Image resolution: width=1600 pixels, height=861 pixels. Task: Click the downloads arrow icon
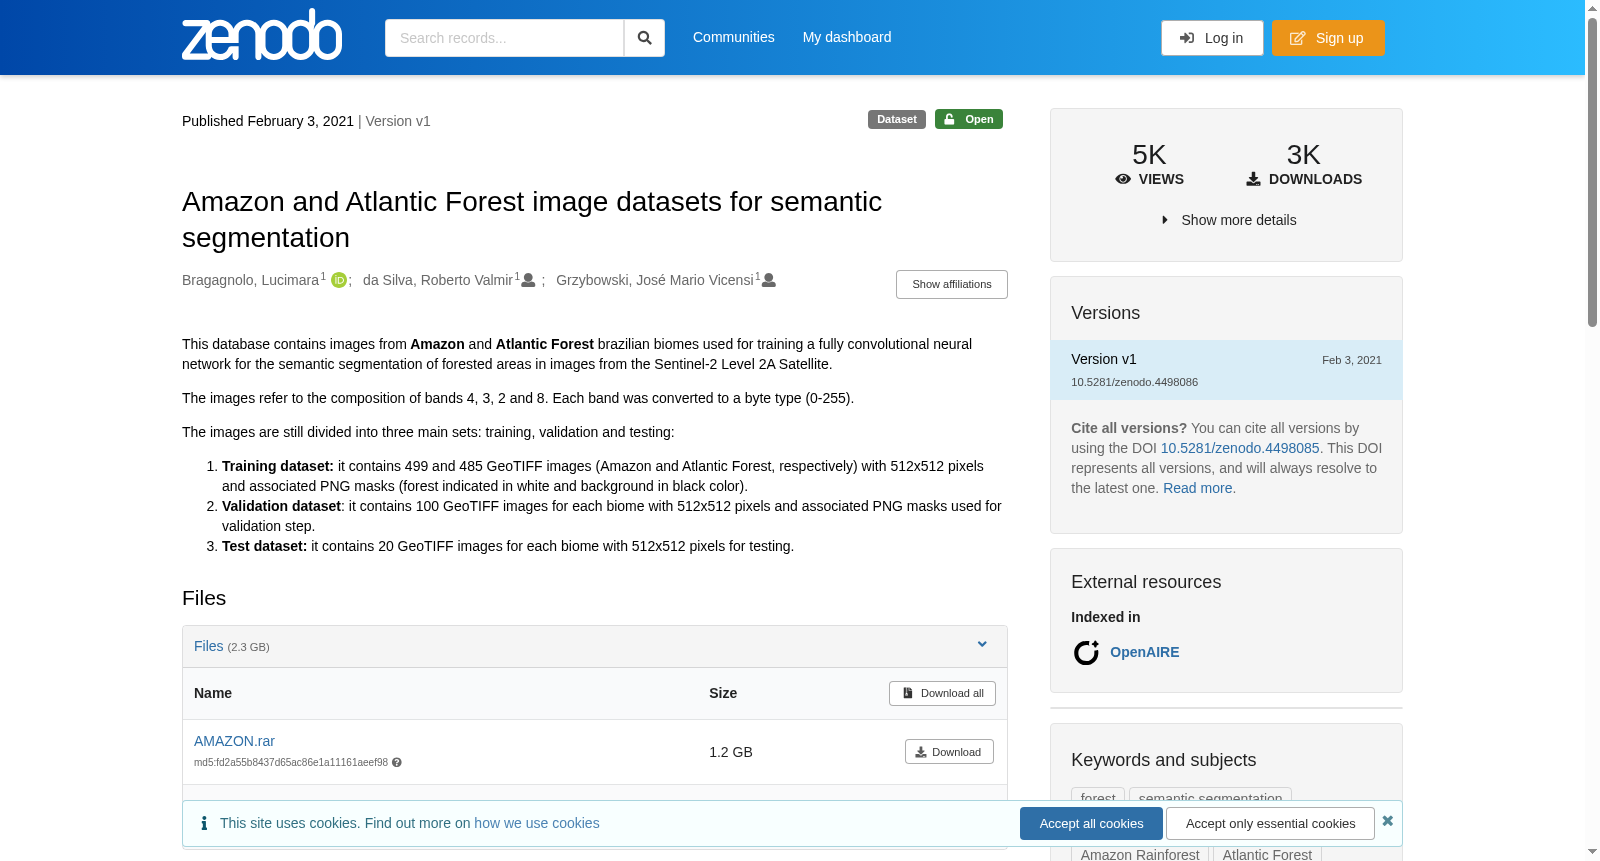click(1253, 179)
